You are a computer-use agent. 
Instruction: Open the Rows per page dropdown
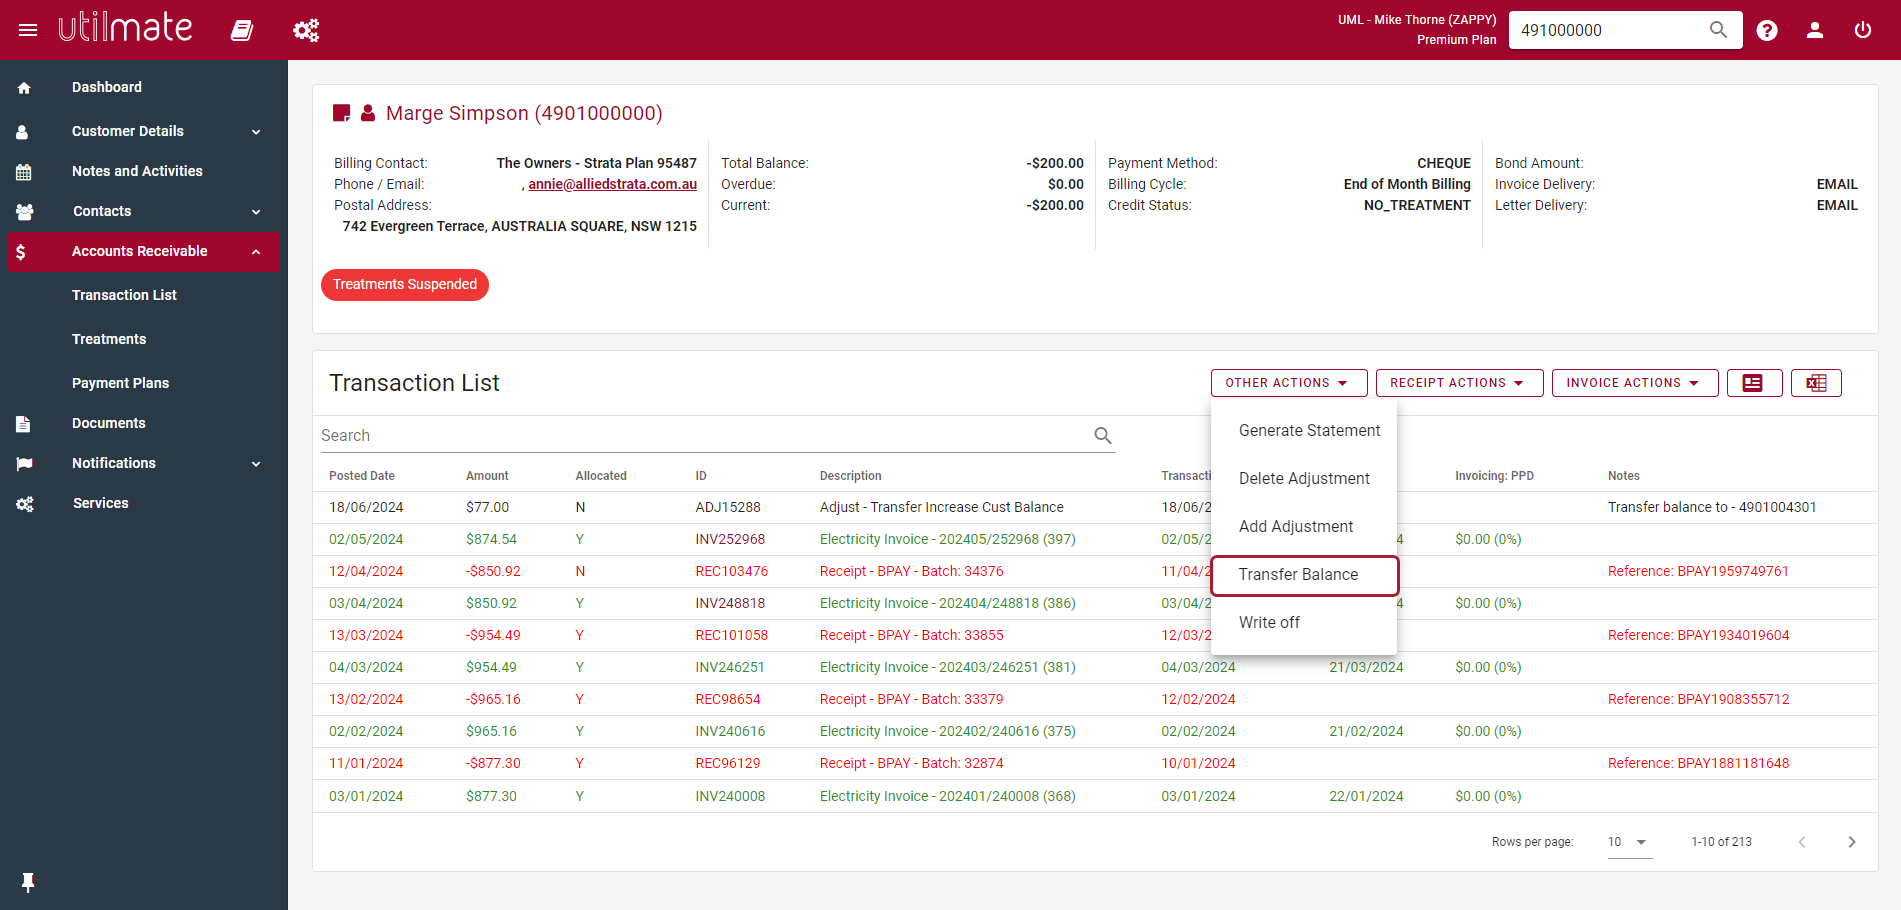click(x=1629, y=842)
